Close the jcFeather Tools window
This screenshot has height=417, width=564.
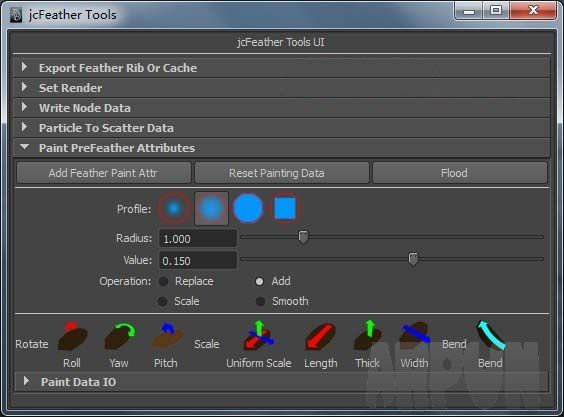pos(533,10)
